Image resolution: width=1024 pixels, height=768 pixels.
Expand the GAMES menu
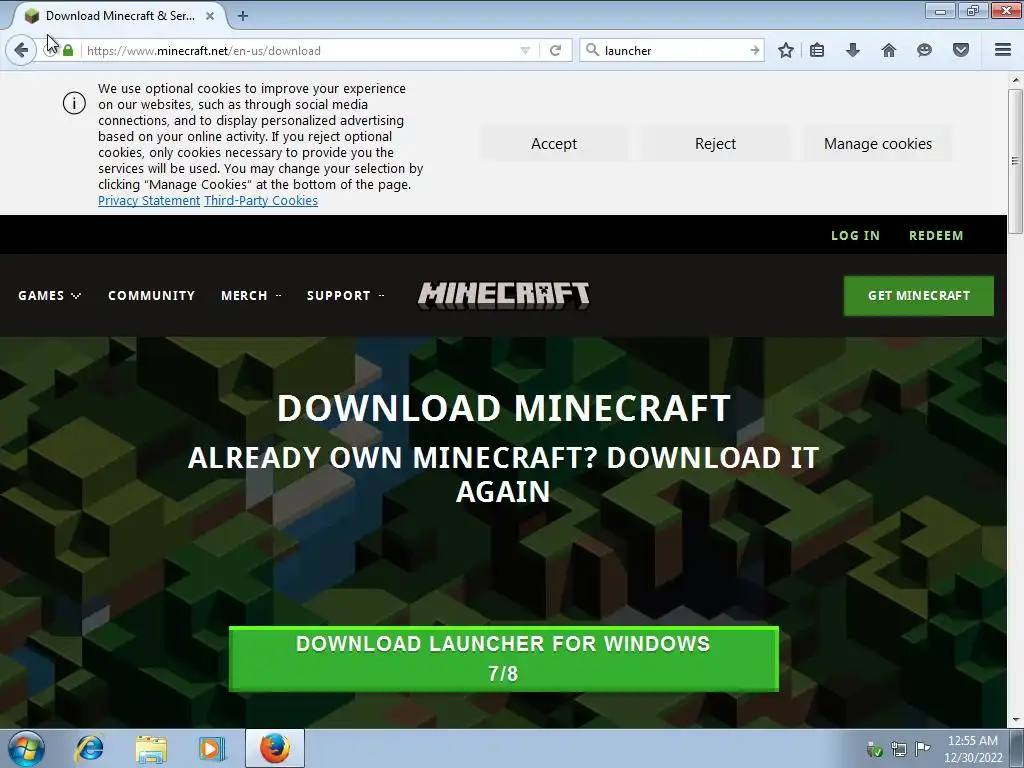(50, 295)
